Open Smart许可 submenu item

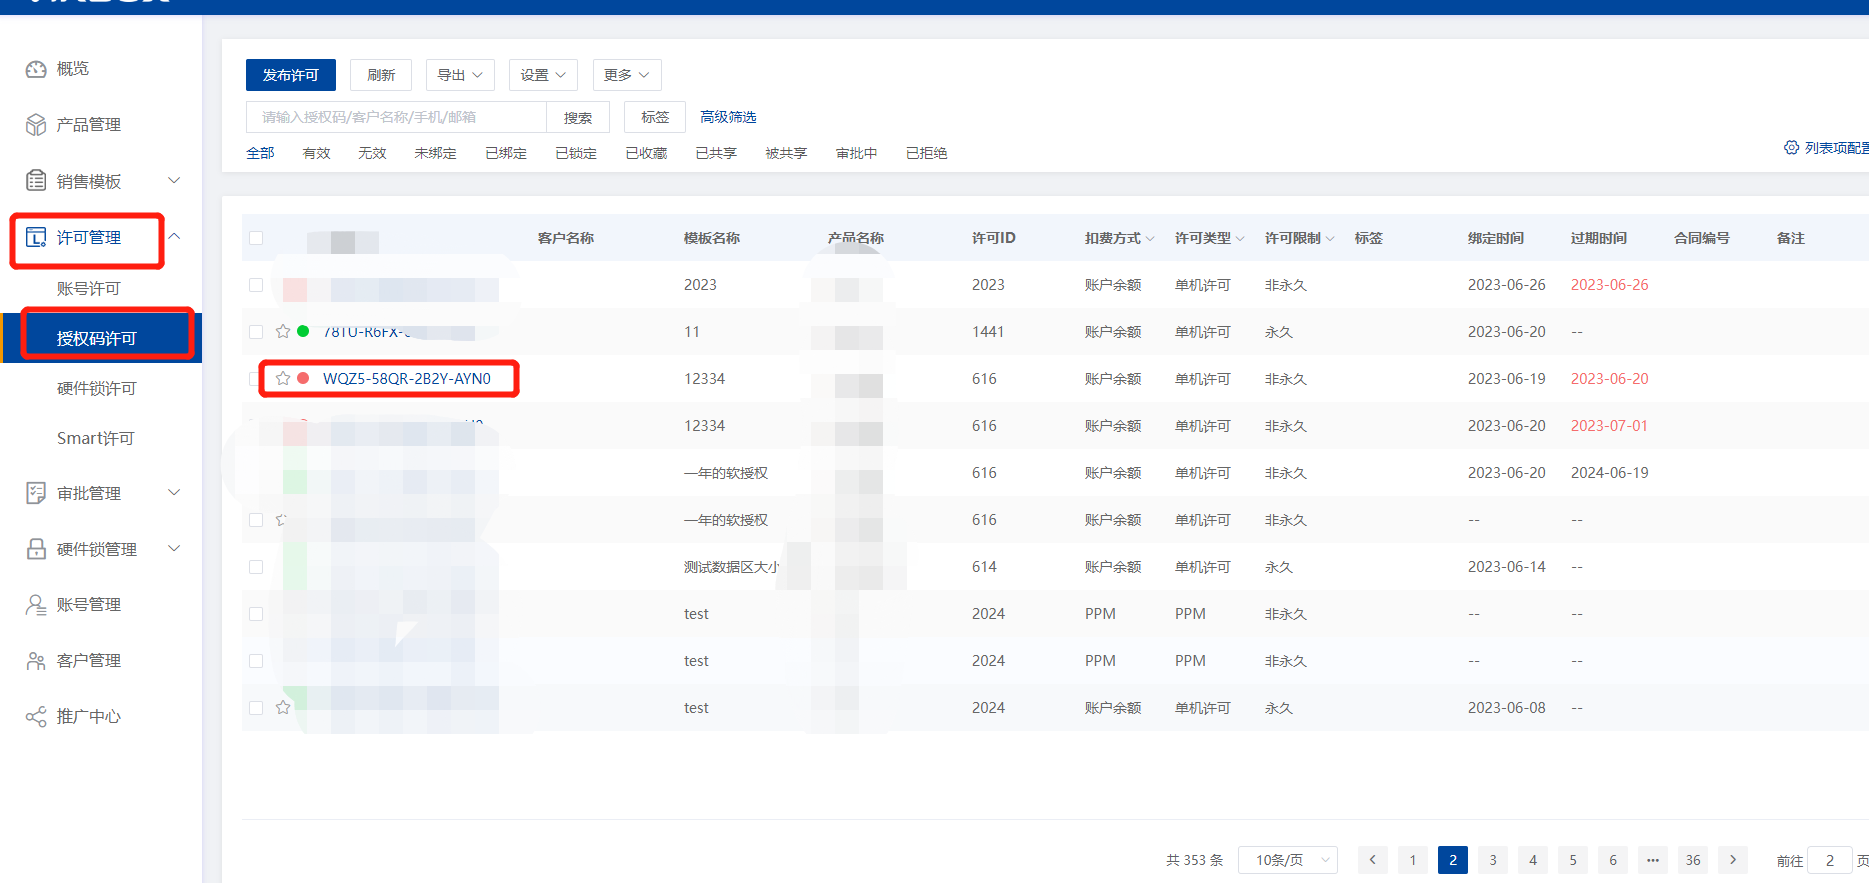pos(96,439)
